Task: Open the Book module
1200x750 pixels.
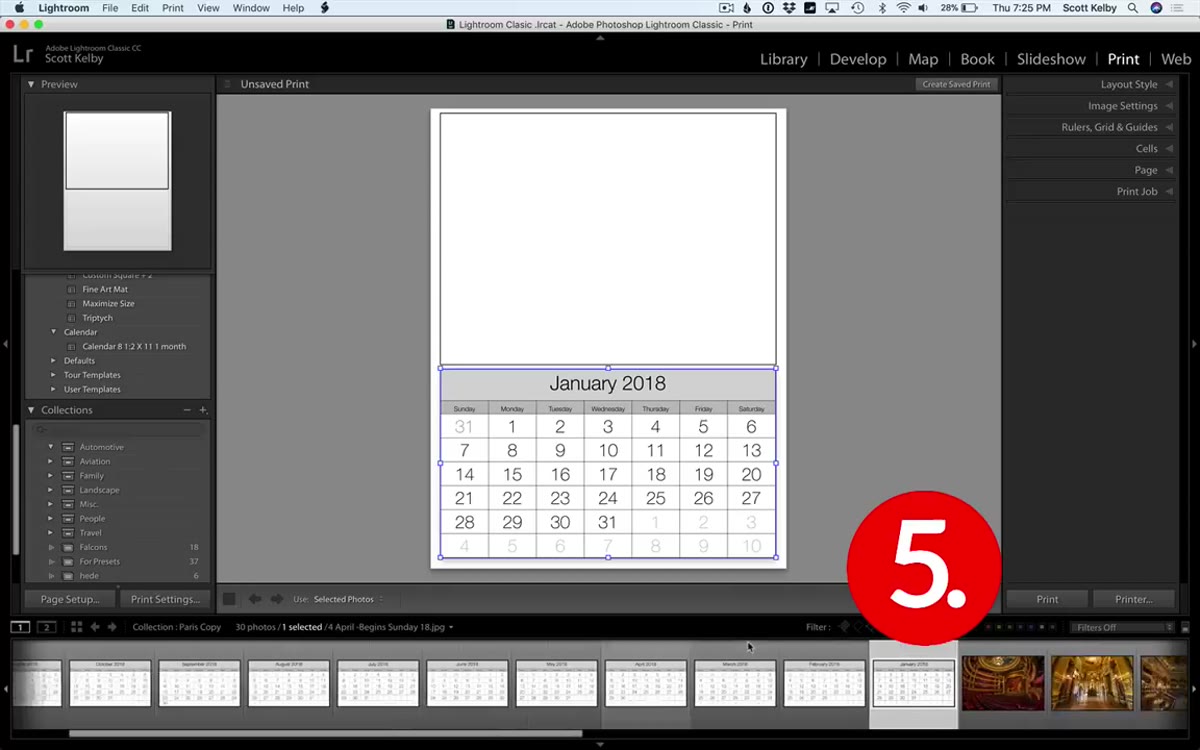Action: tap(977, 59)
